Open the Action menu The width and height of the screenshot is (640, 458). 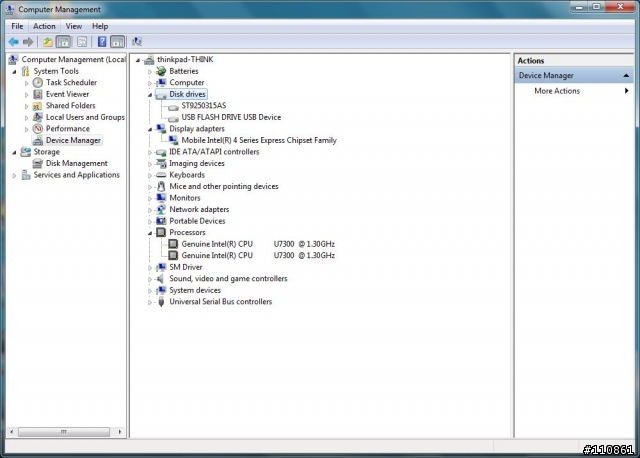click(x=44, y=26)
